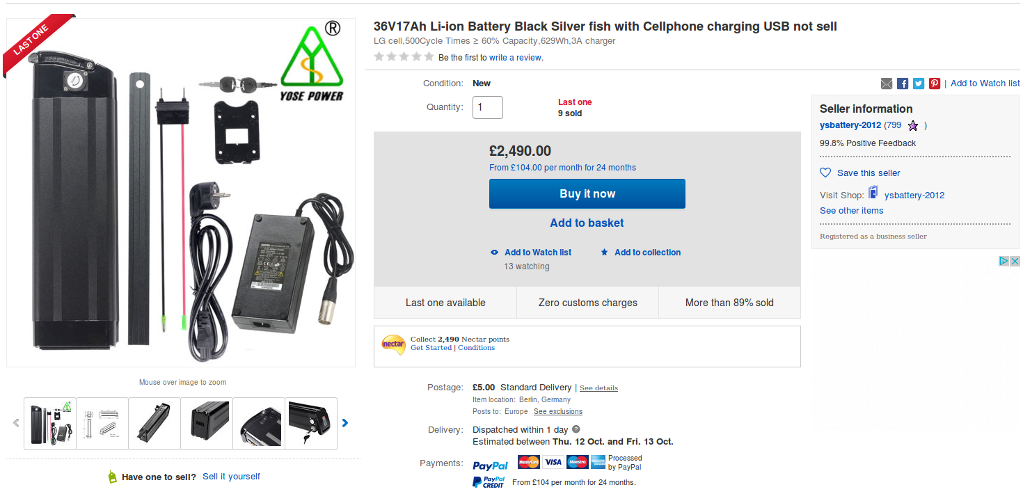Screen dimensions: 1023x494
Task: Pin this listing on Pinterest
Action: [934, 83]
